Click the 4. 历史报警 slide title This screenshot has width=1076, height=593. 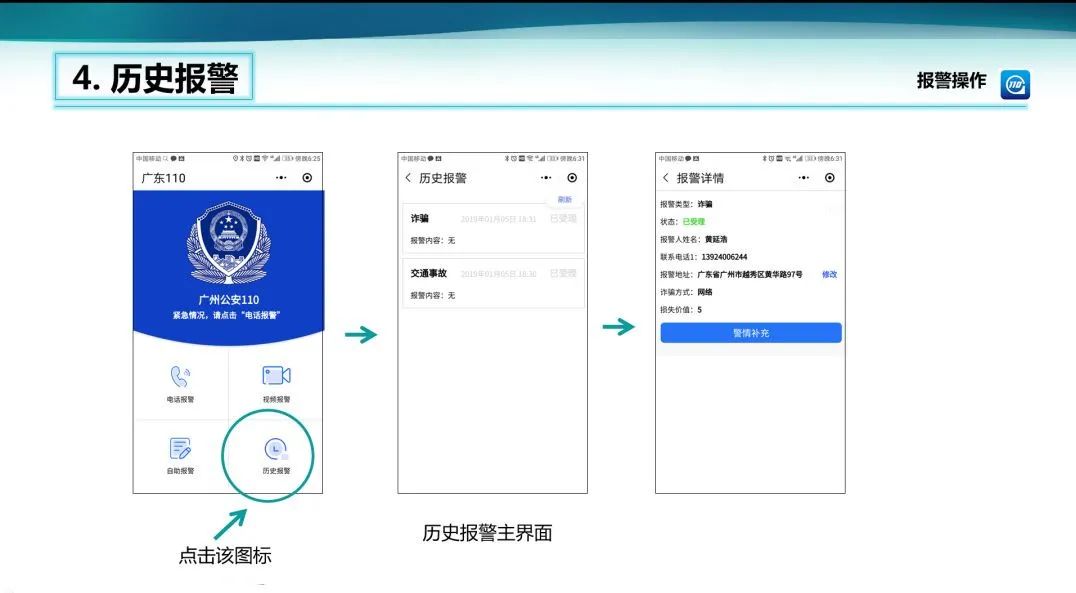click(x=154, y=78)
